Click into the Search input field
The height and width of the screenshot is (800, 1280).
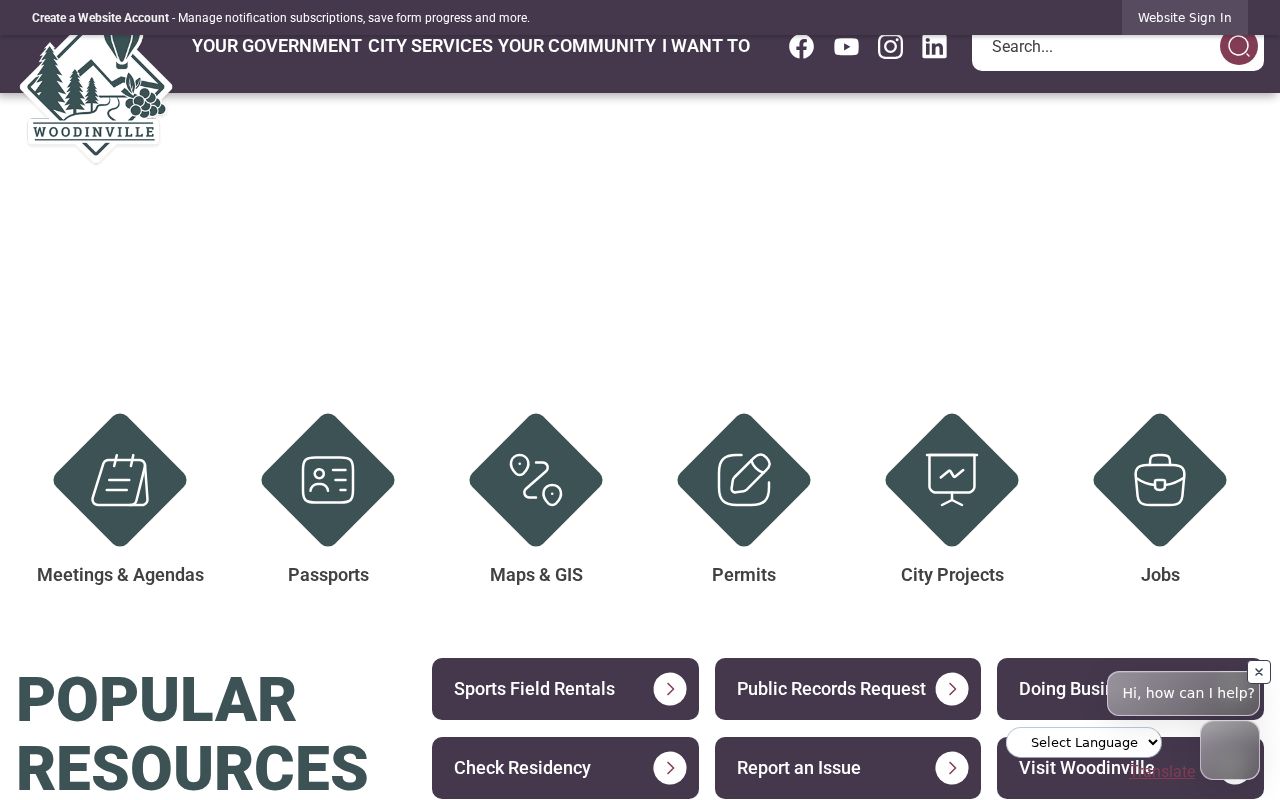pyautogui.click(x=1096, y=46)
